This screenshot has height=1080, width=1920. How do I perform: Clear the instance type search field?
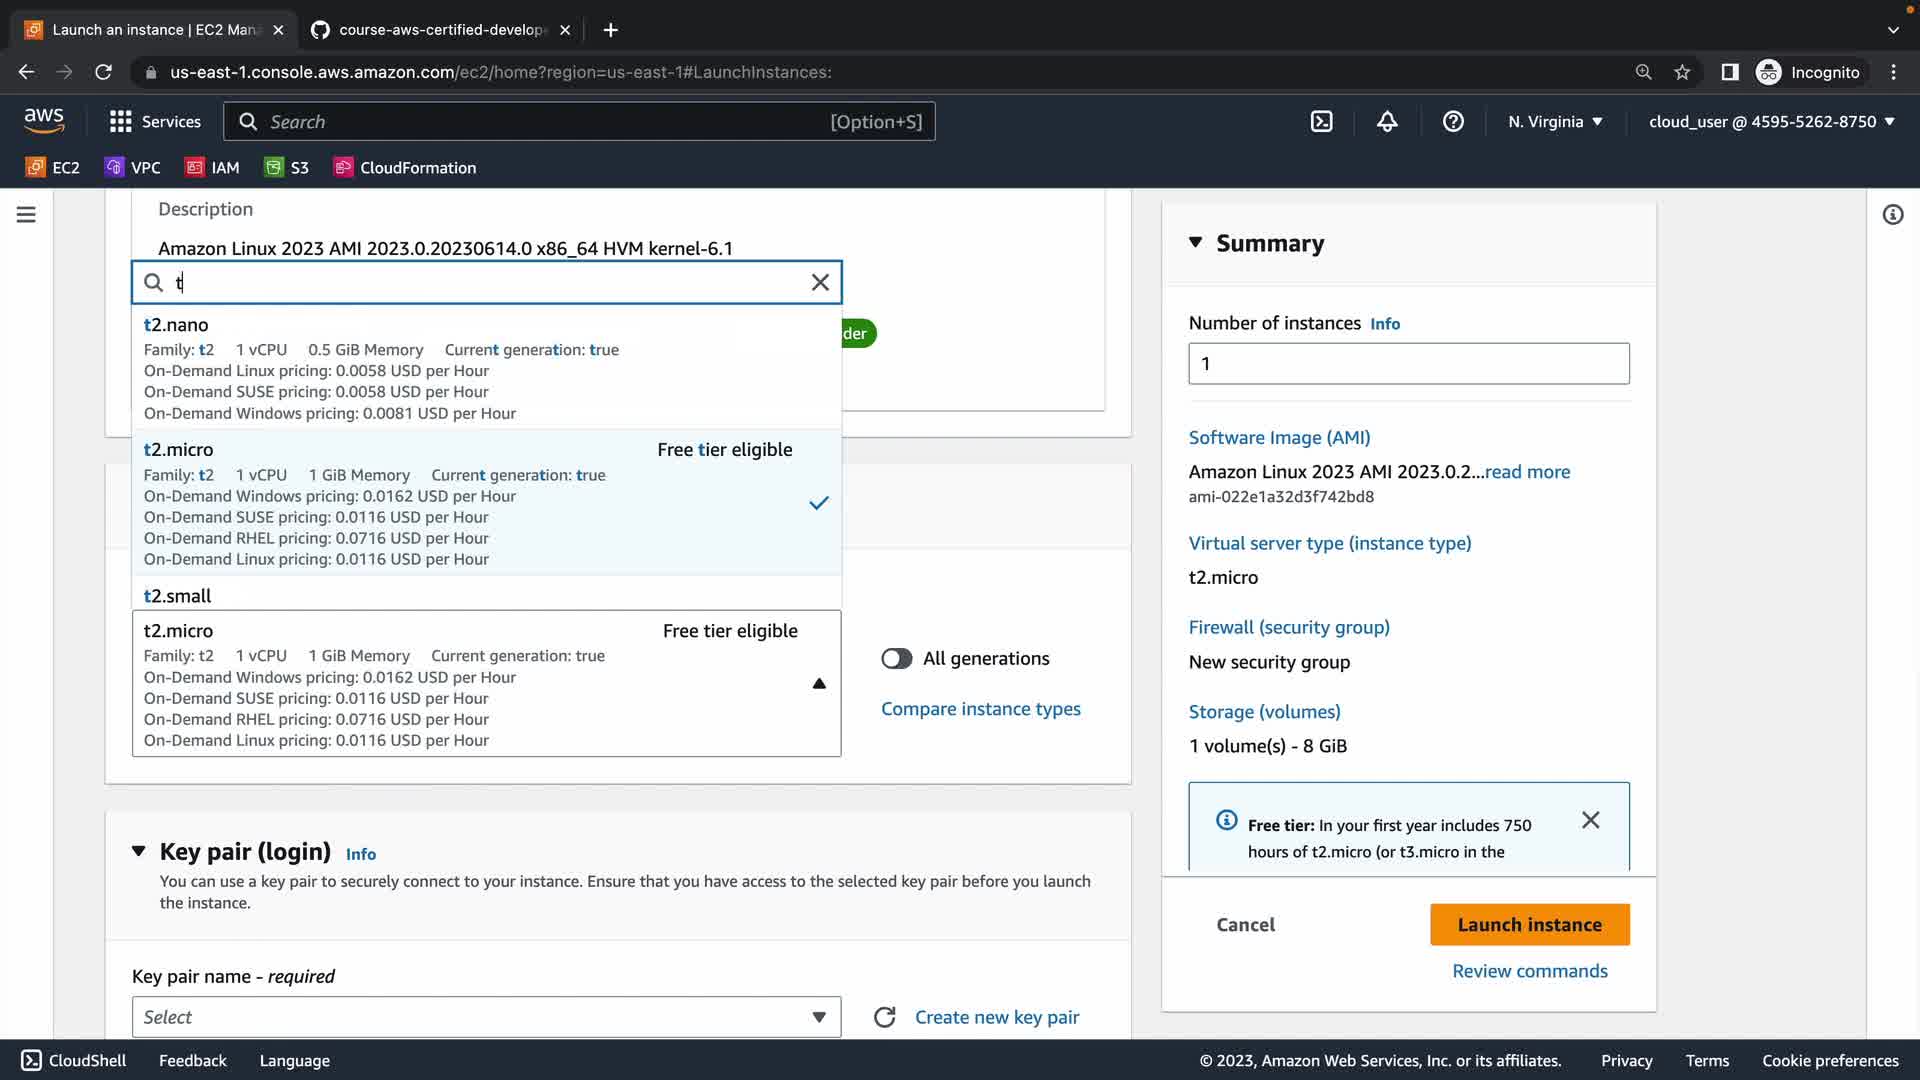pos(820,283)
